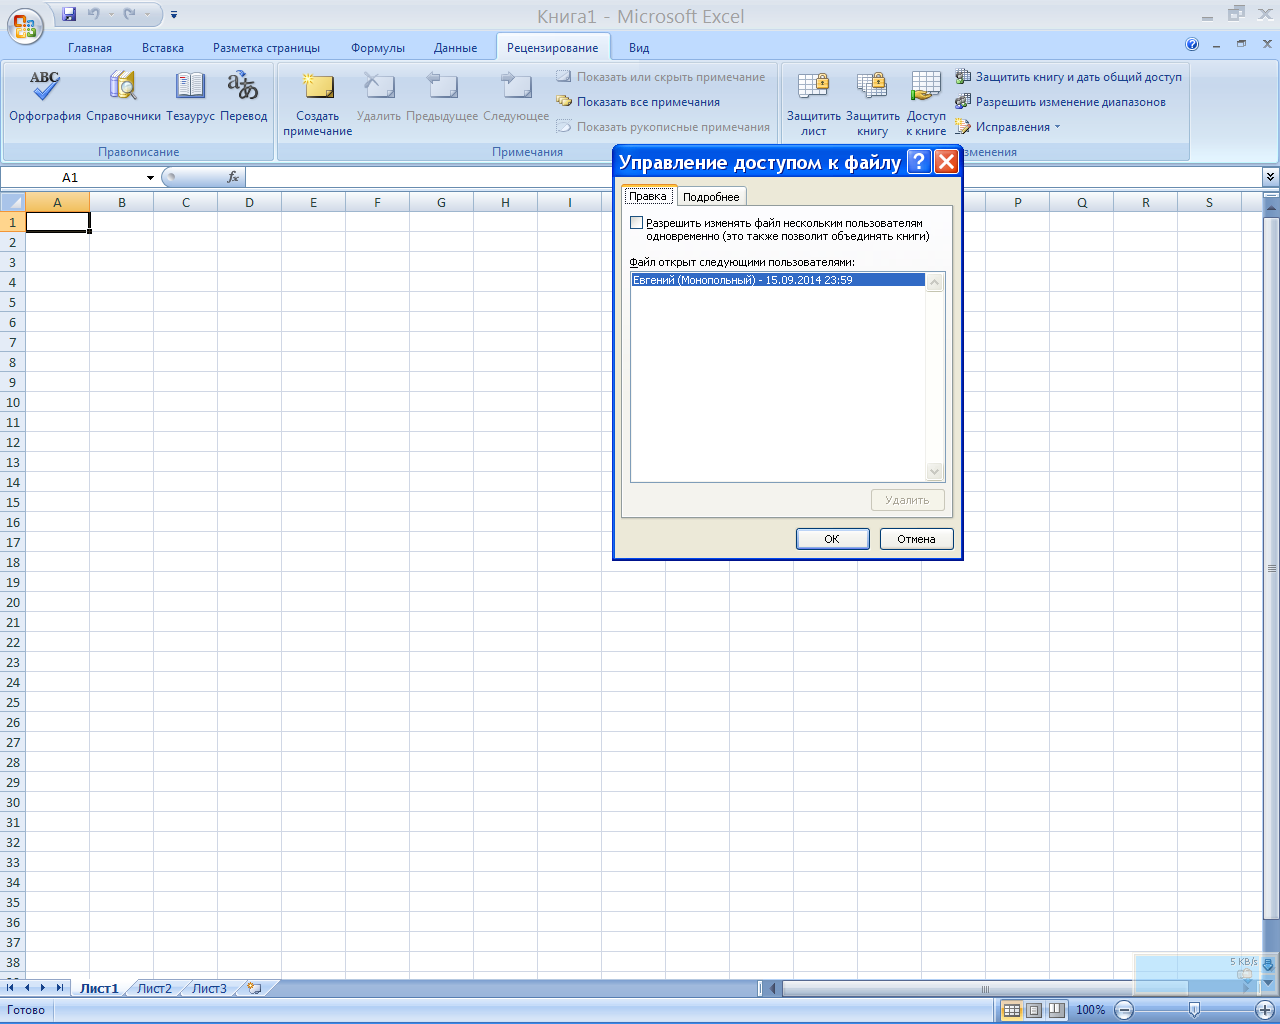The width and height of the screenshot is (1280, 1024).
Task: Open the Вид ribbon tab
Action: [639, 48]
